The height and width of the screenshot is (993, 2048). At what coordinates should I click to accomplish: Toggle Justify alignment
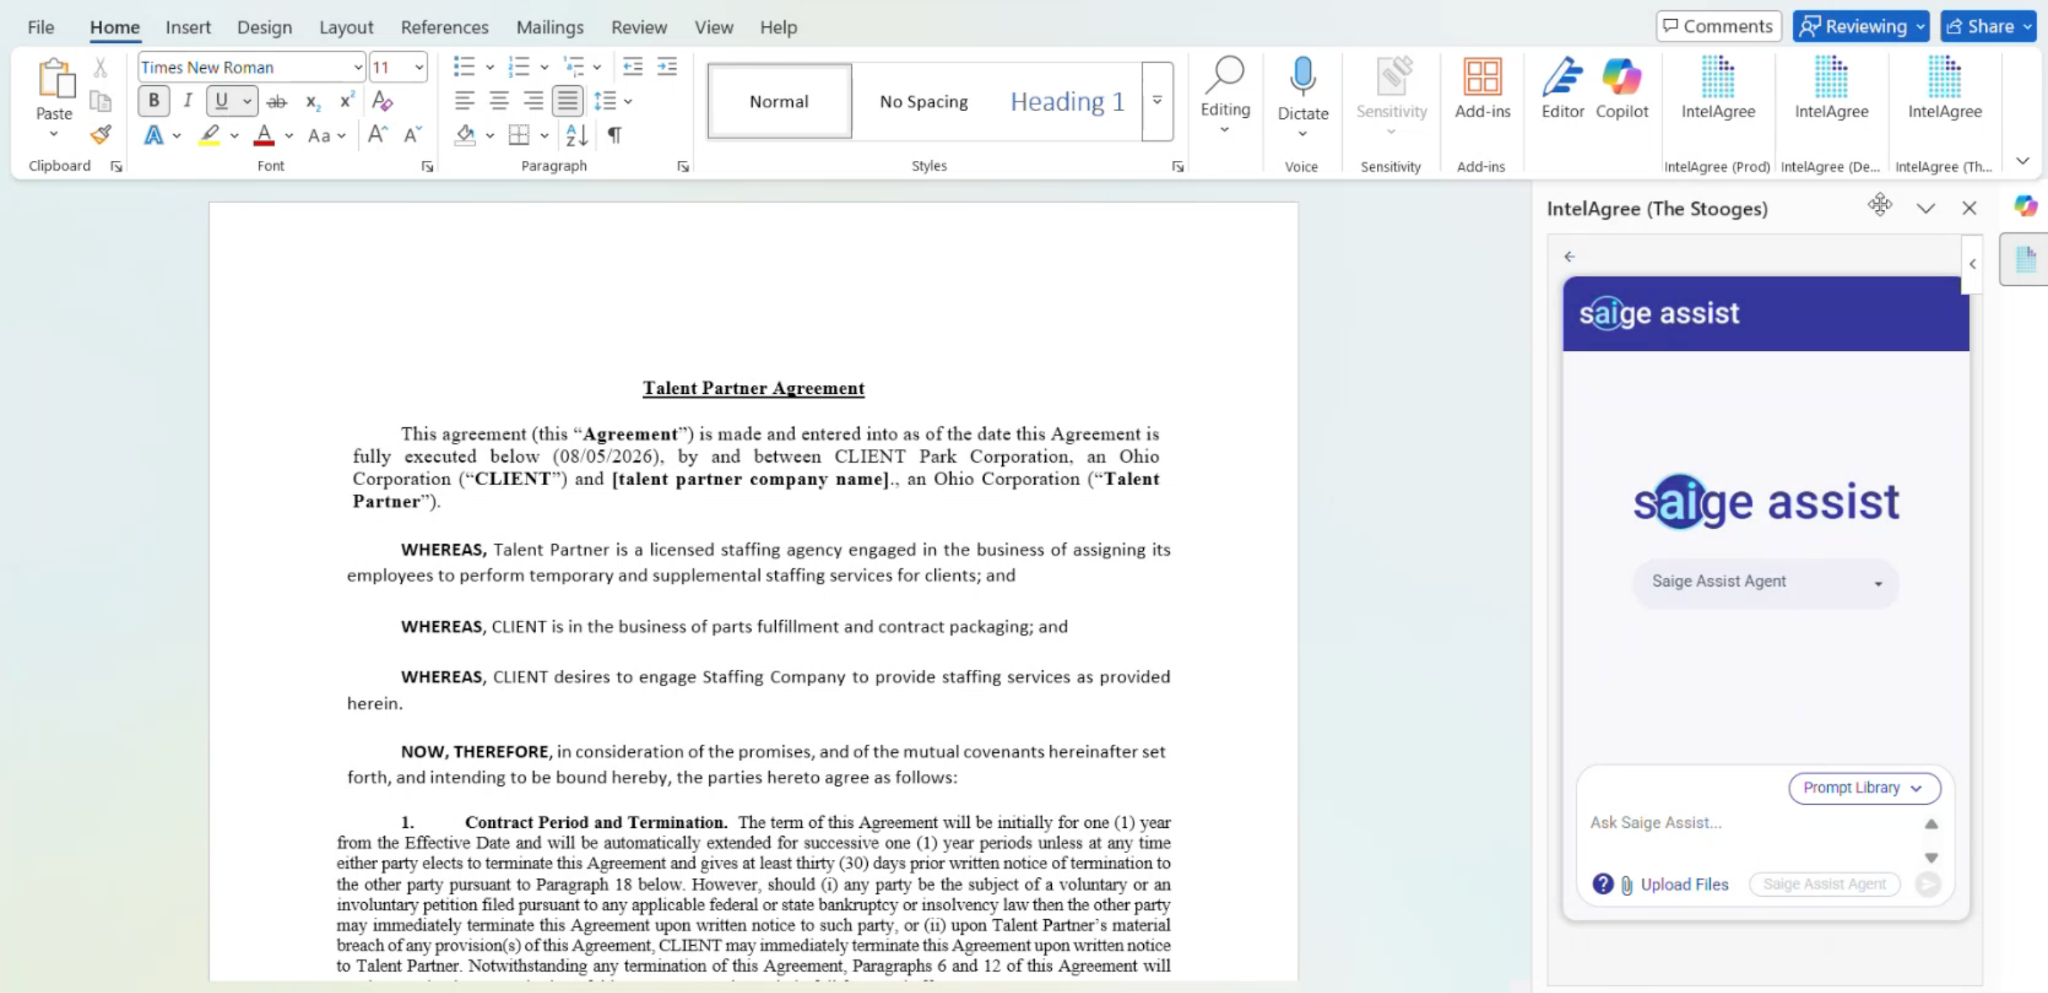(567, 101)
